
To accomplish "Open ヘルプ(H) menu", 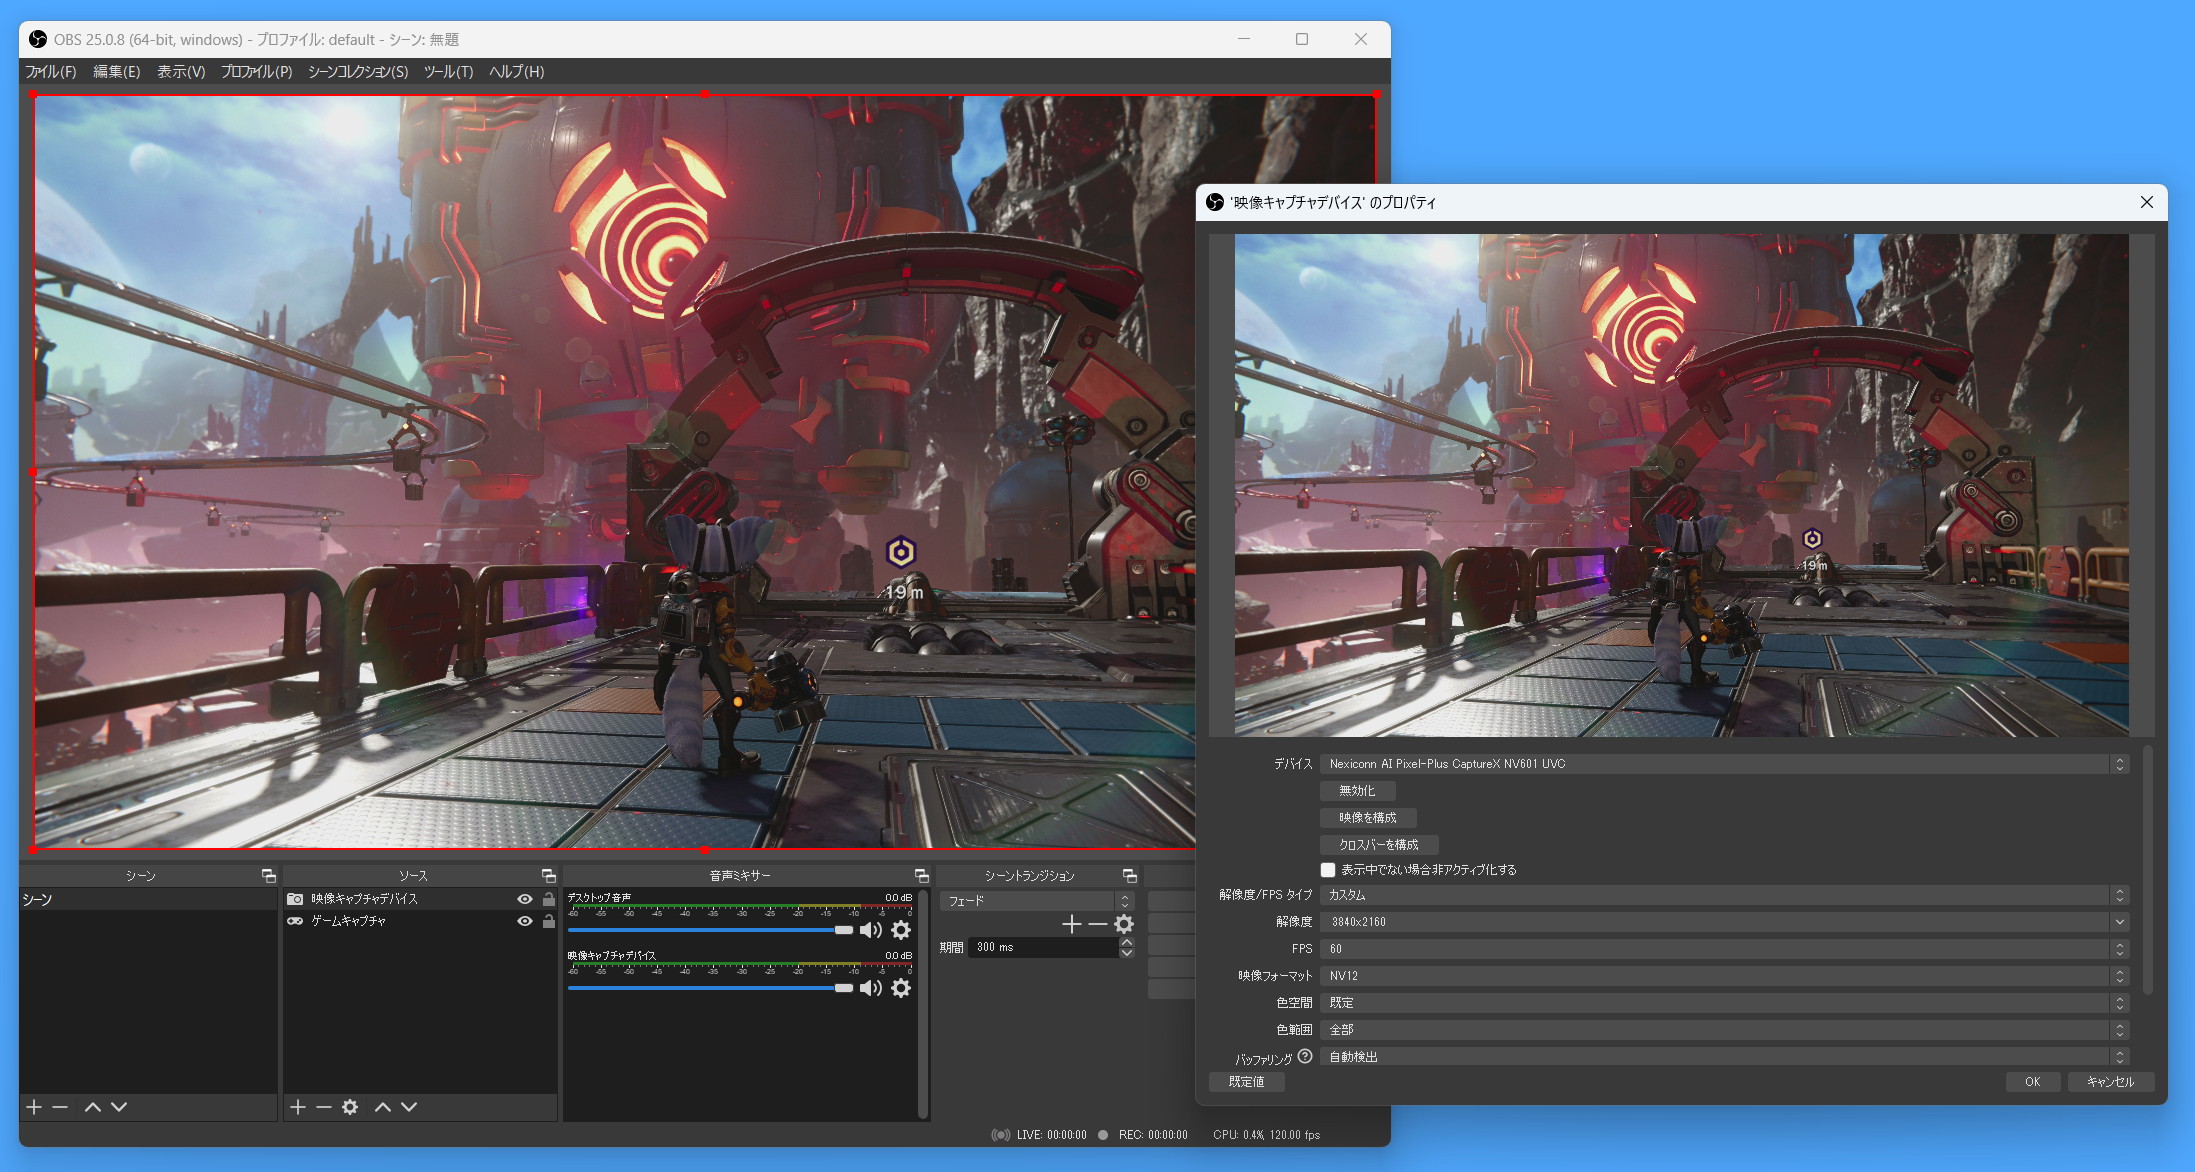I will coord(516,72).
